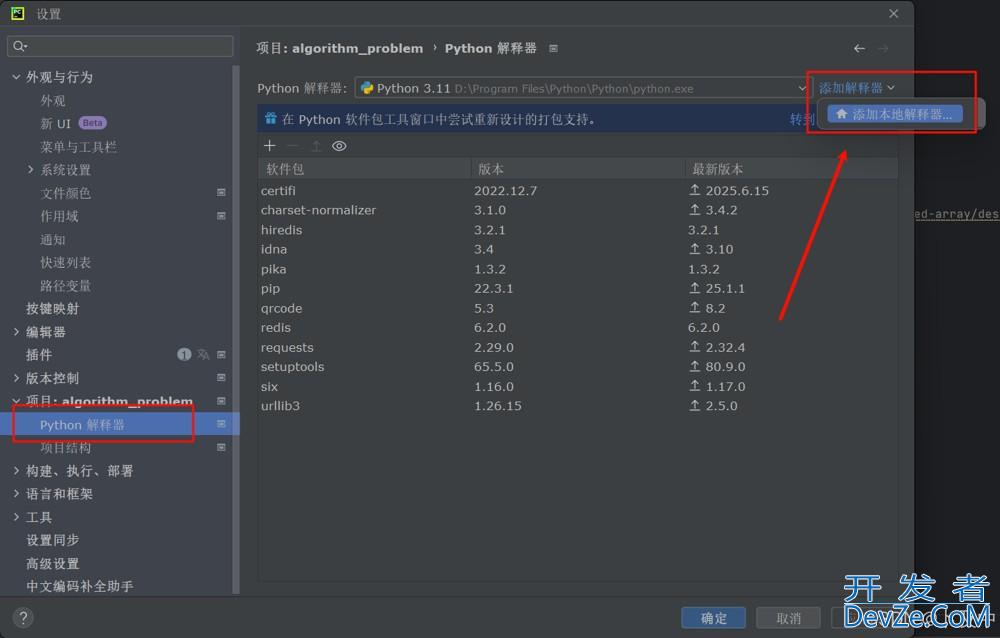Sort by 软件包 column header
Image resolution: width=1000 pixels, height=638 pixels.
365,169
